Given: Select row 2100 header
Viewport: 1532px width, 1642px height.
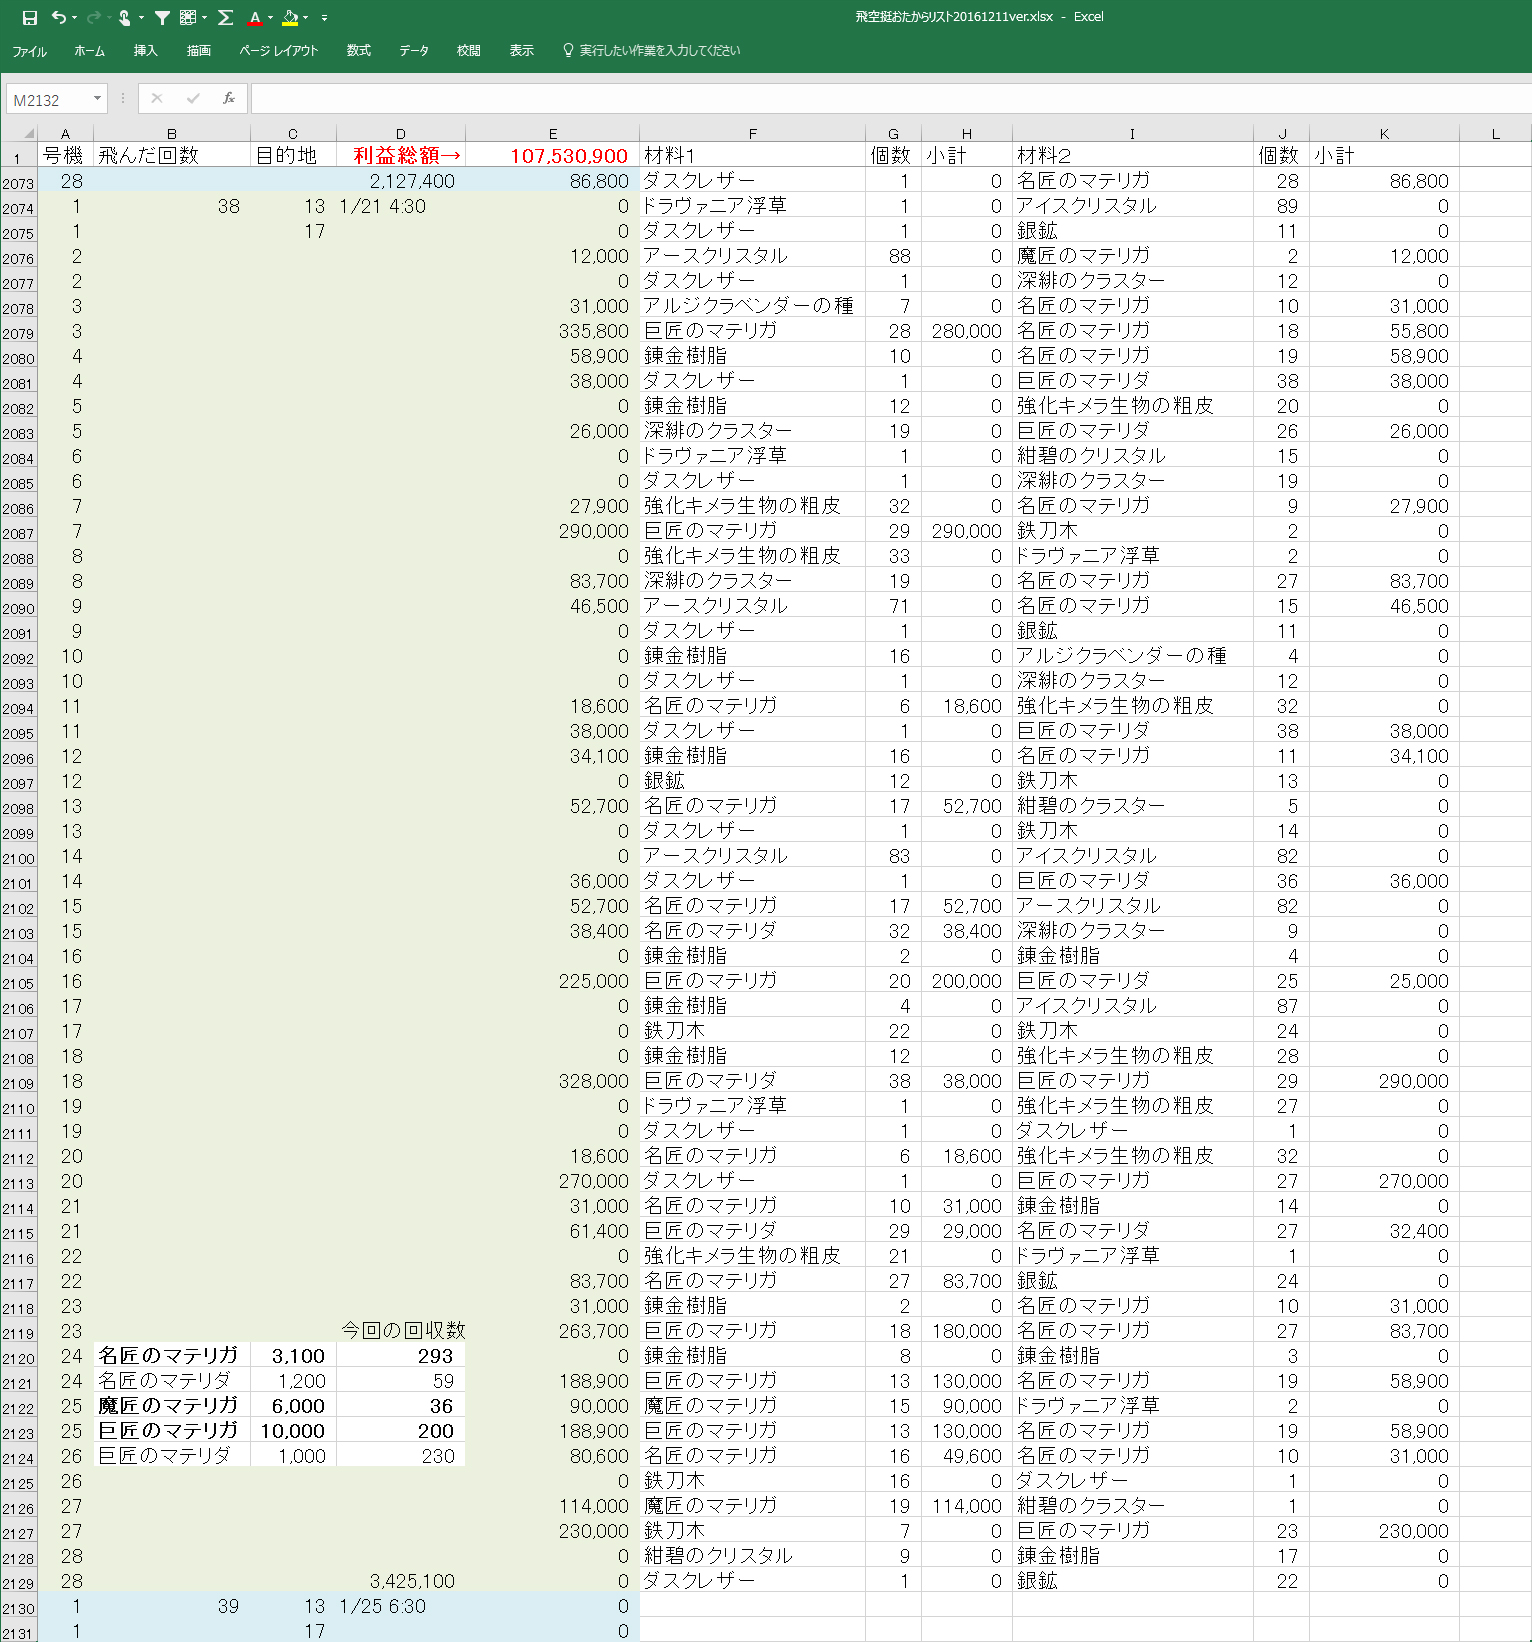Looking at the screenshot, I should pyautogui.click(x=18, y=858).
